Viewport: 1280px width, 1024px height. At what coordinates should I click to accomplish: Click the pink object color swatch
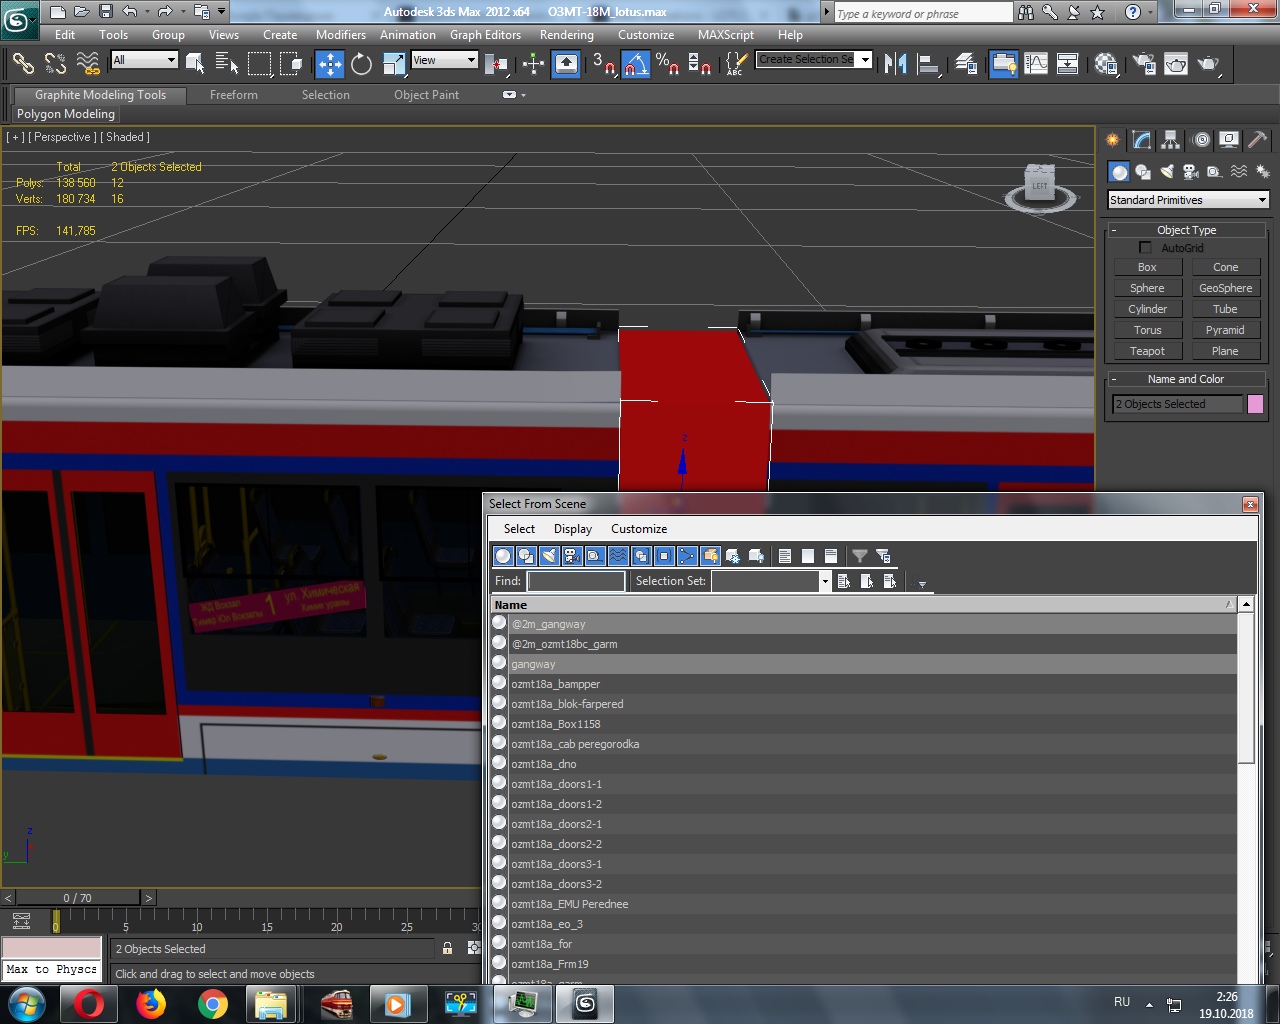point(1255,404)
